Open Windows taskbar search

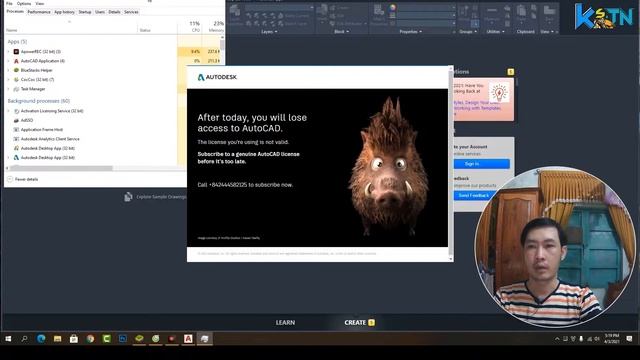click(x=24, y=339)
